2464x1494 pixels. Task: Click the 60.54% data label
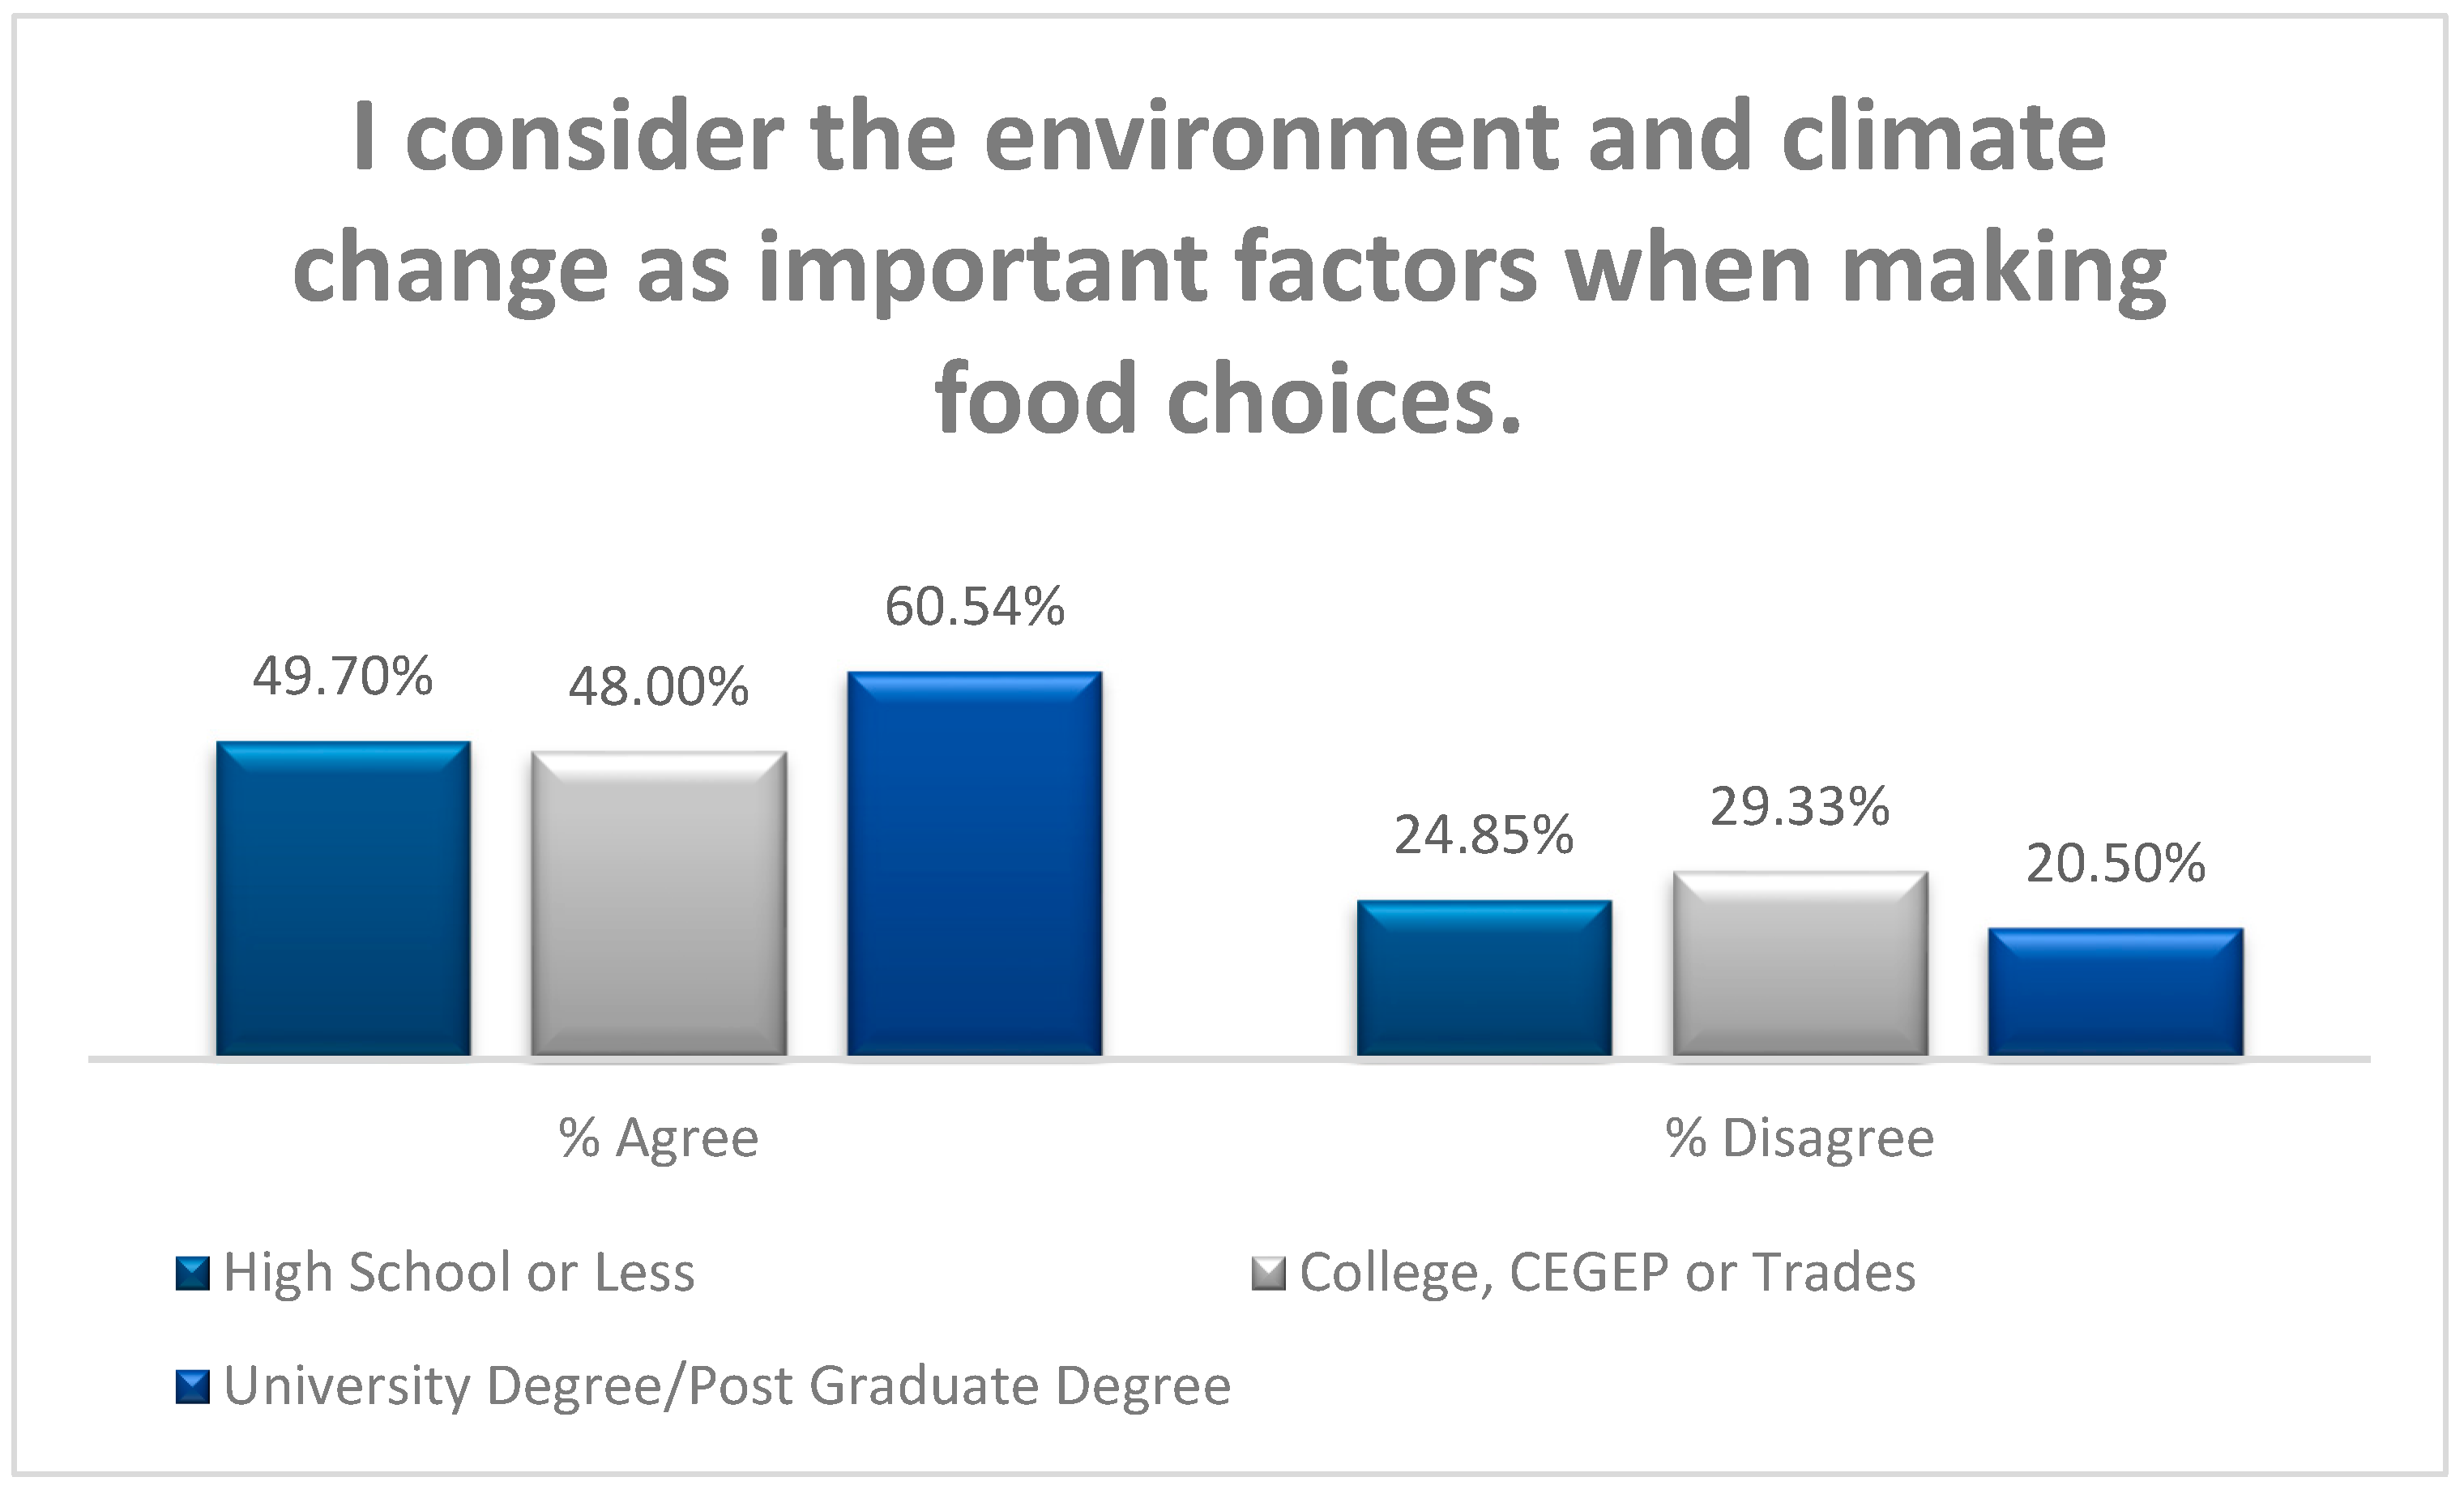975,607
